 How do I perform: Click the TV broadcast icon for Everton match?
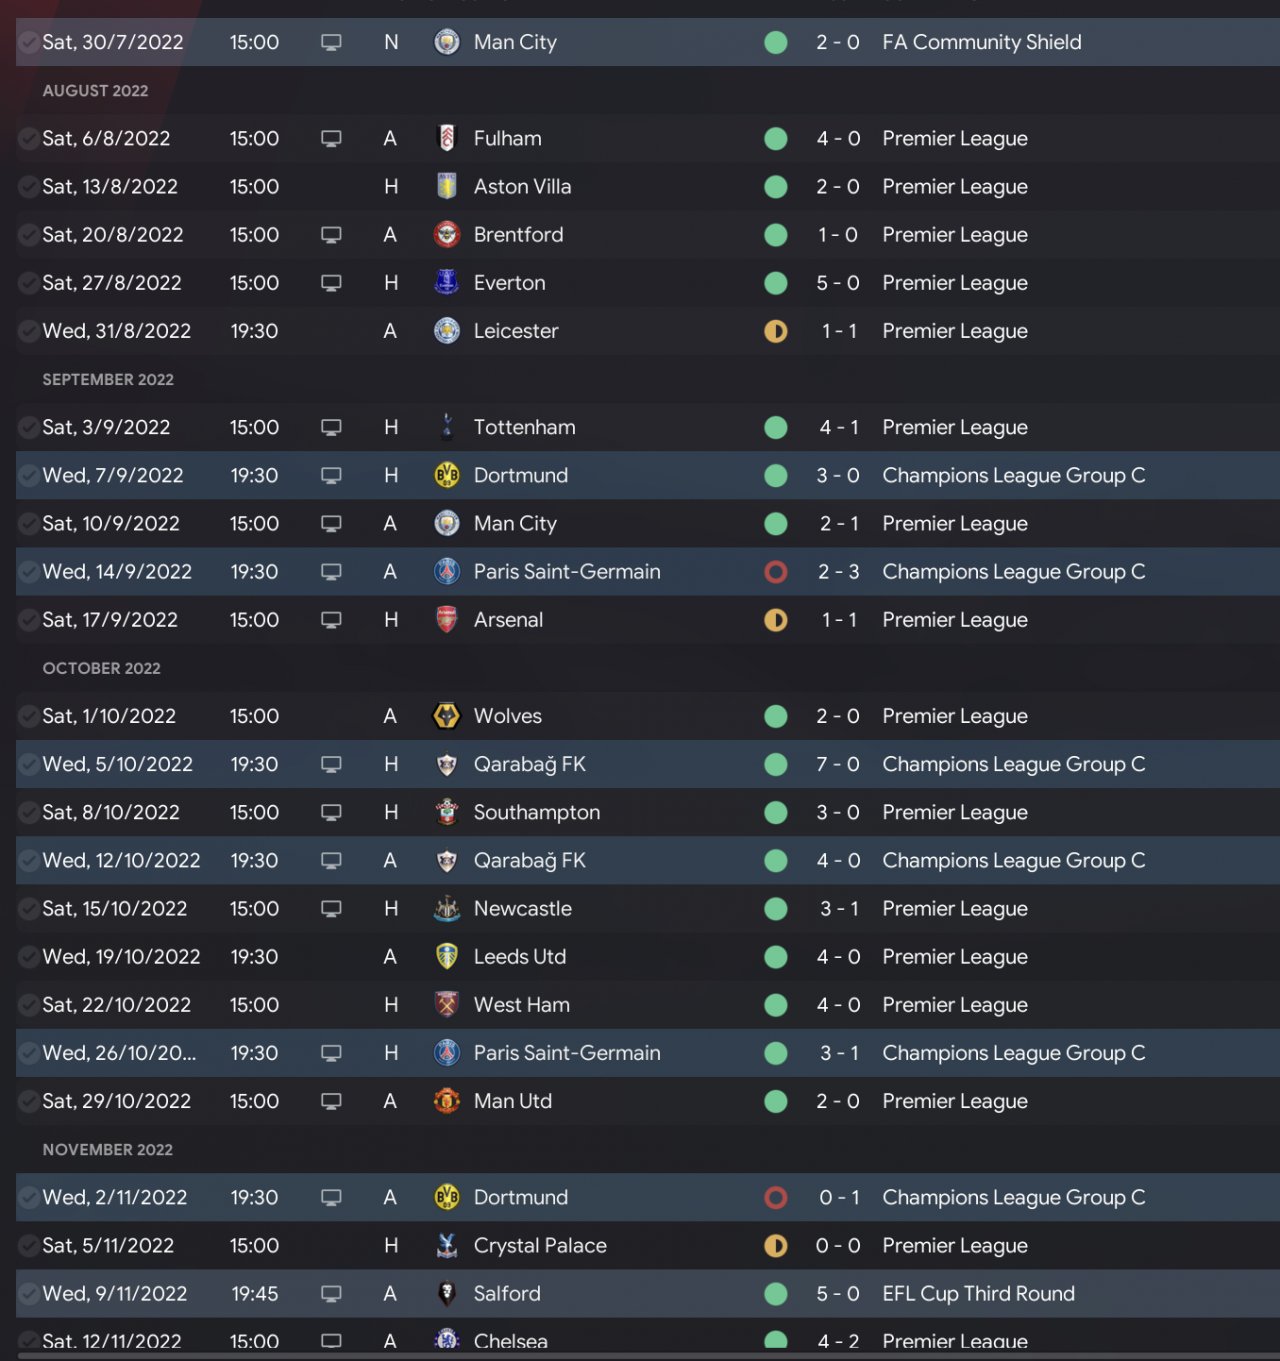(x=331, y=283)
